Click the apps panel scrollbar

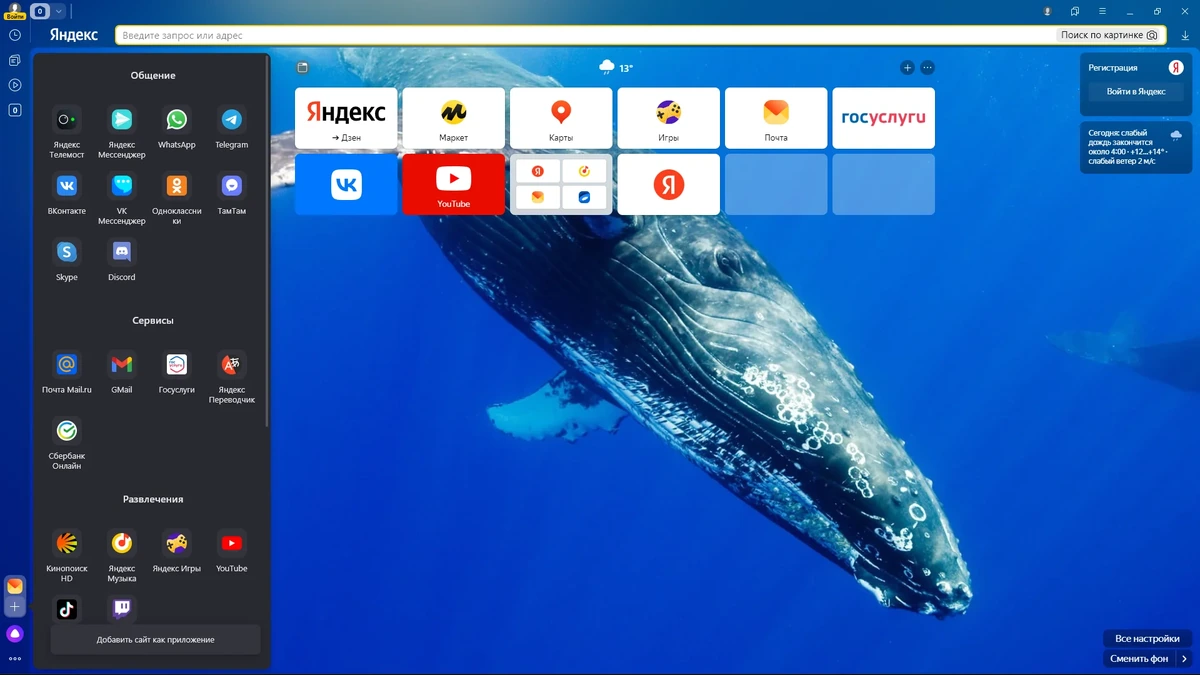[267, 242]
